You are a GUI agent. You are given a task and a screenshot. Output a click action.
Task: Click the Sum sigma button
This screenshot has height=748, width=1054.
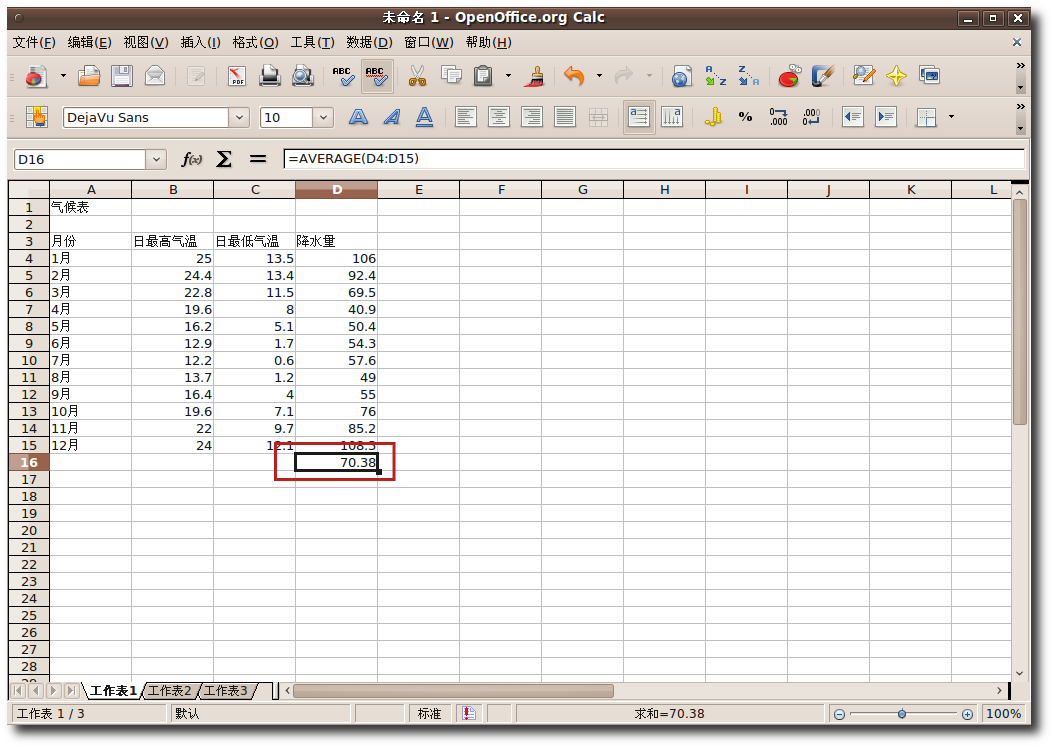[x=224, y=159]
